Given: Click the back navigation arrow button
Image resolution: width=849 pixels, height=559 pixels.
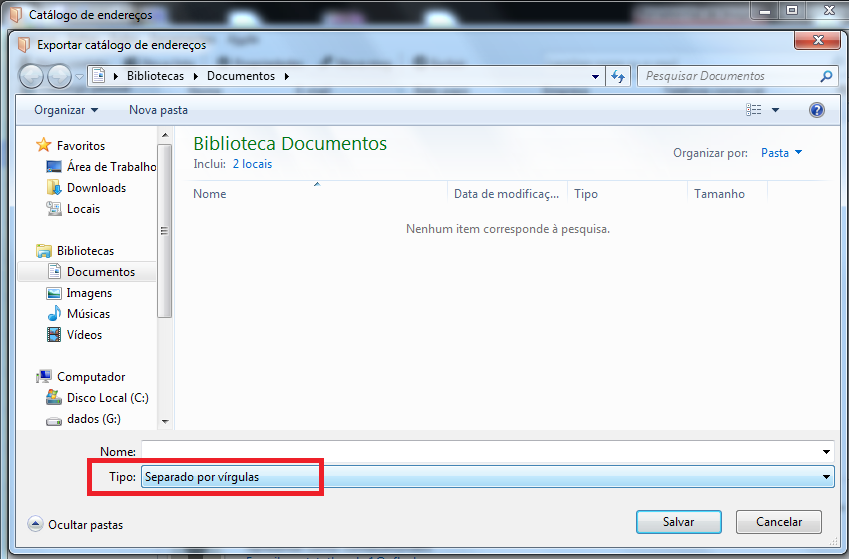Looking at the screenshot, I should (x=31, y=76).
